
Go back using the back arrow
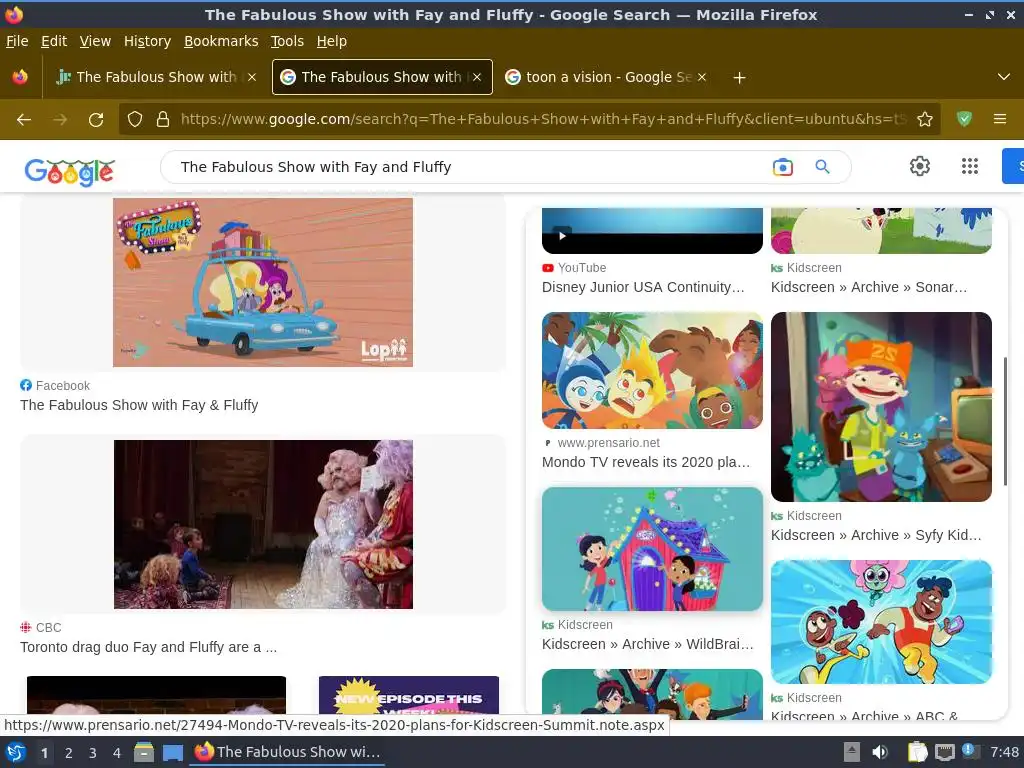point(24,120)
